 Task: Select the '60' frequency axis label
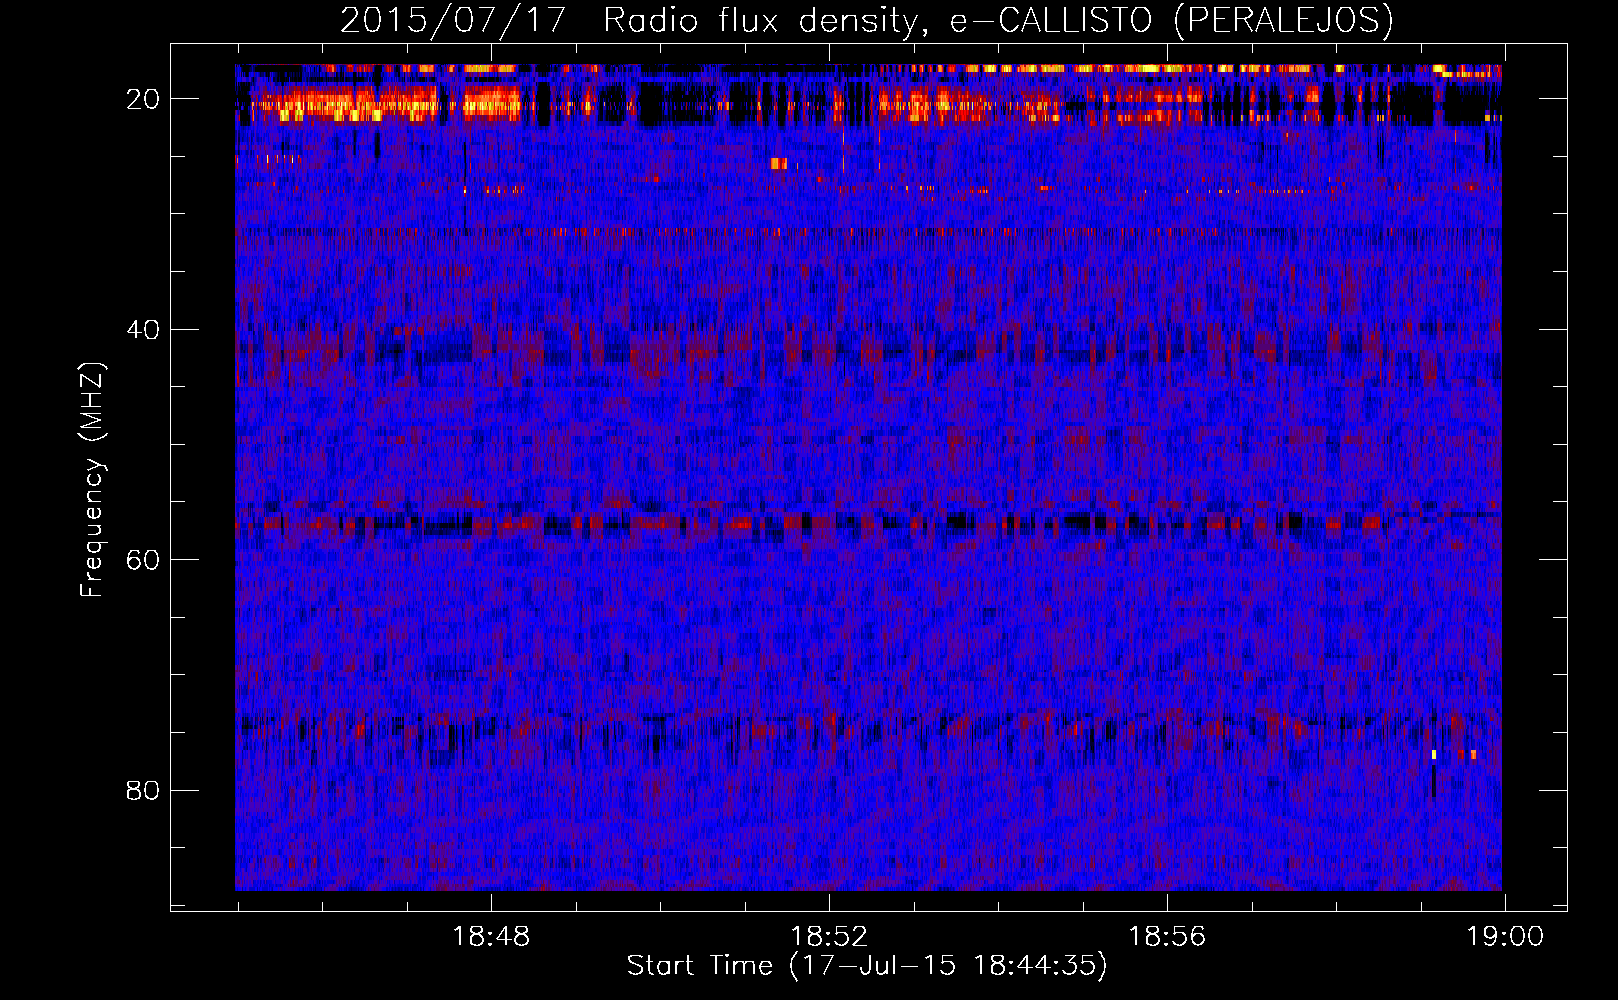point(144,560)
